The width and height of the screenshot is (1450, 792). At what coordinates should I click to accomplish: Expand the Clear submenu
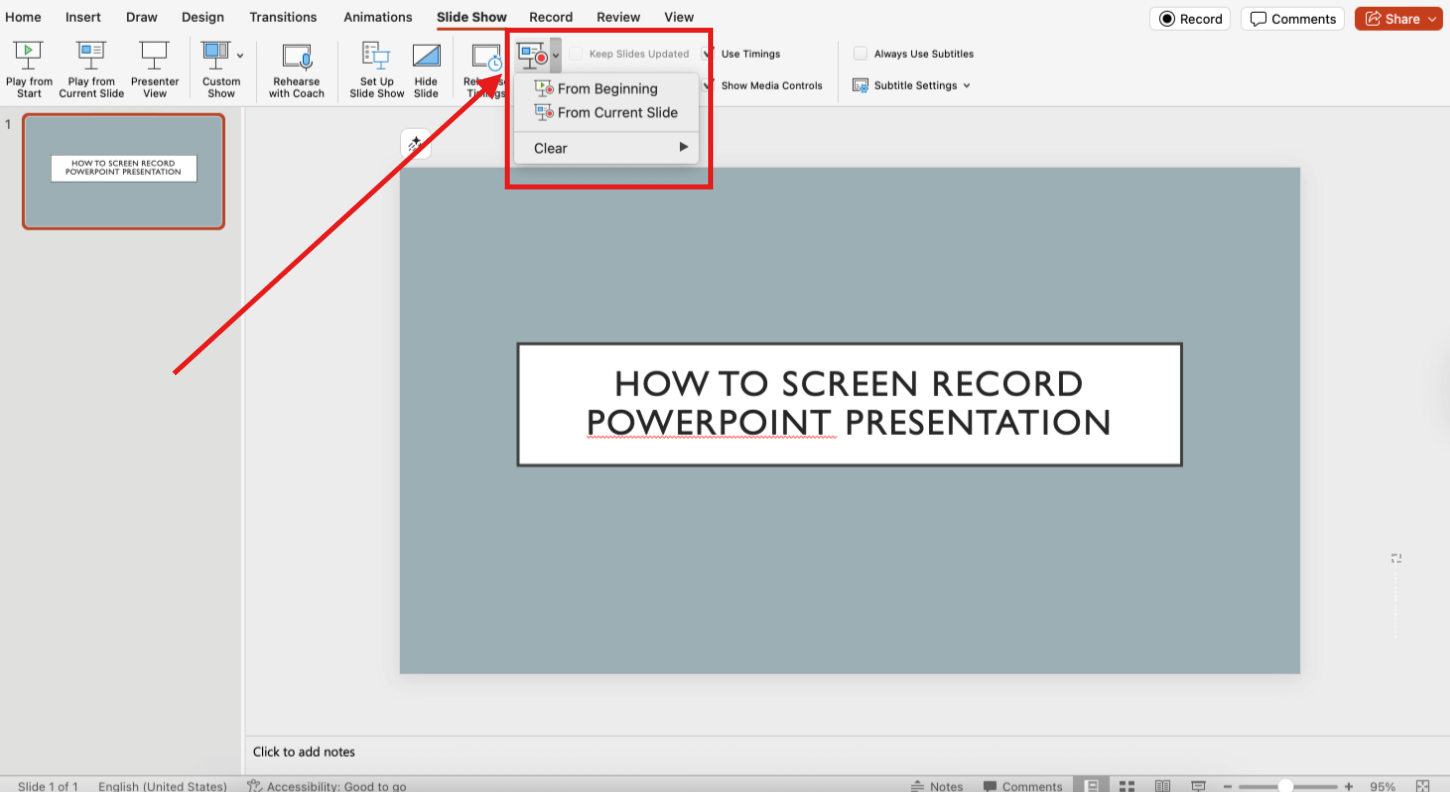click(684, 147)
